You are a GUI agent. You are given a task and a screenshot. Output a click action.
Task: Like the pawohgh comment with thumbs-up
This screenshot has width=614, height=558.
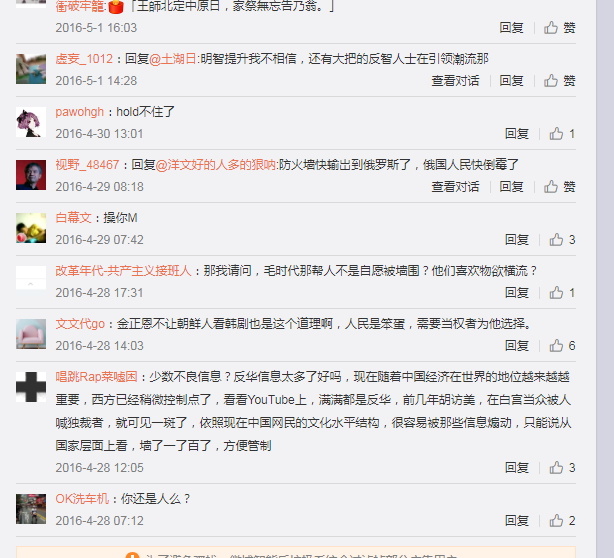click(x=562, y=134)
